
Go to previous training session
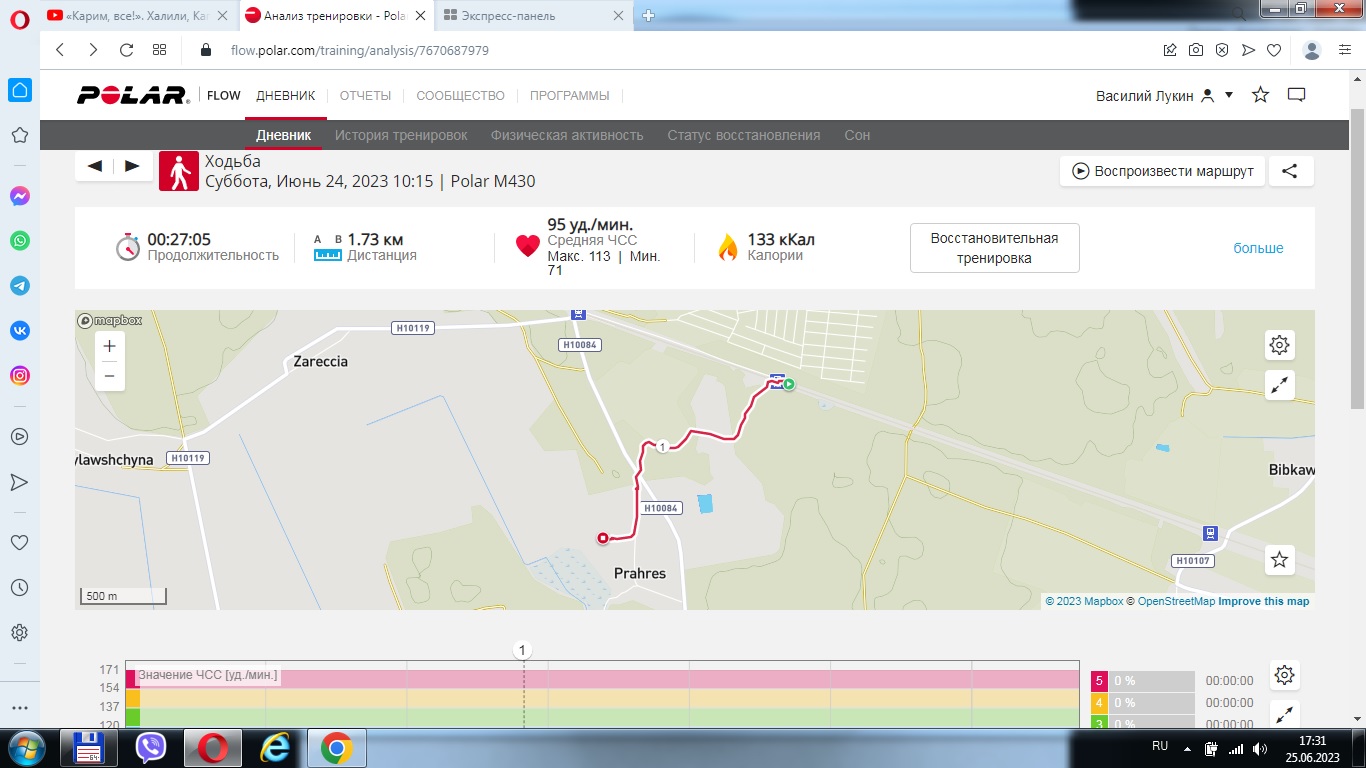coord(95,166)
